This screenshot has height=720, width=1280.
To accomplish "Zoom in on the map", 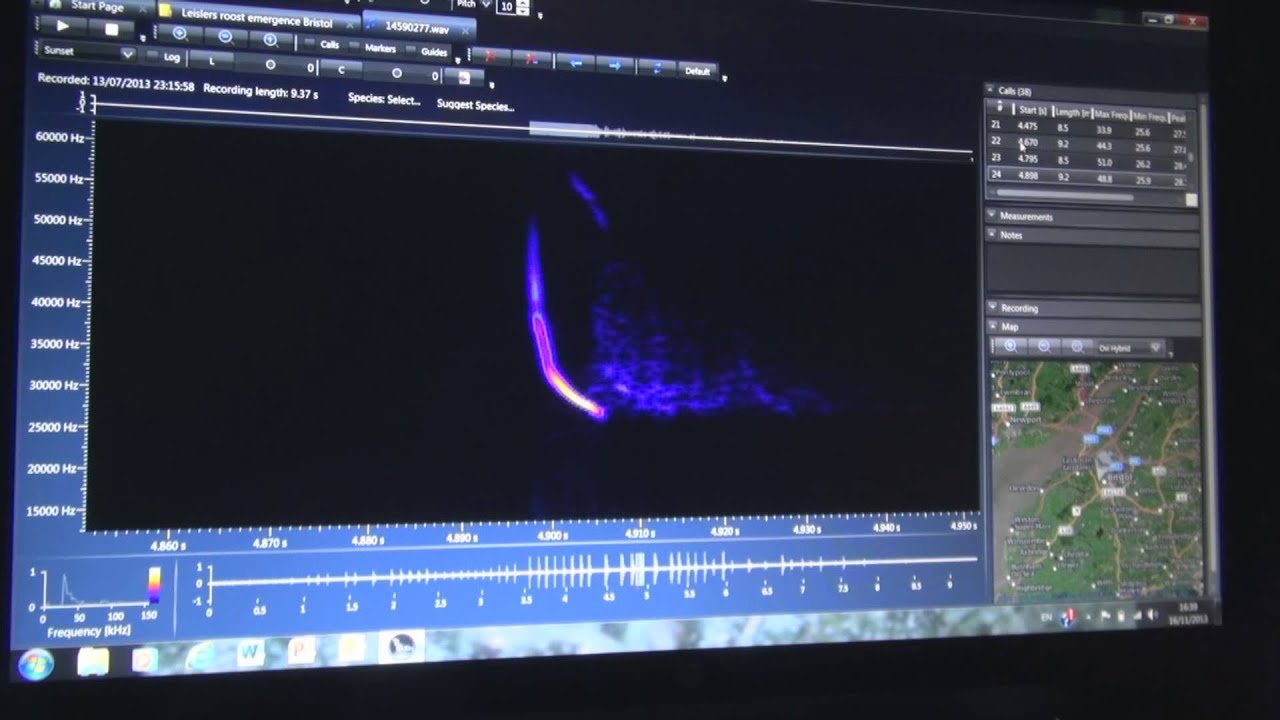I will coord(1010,346).
